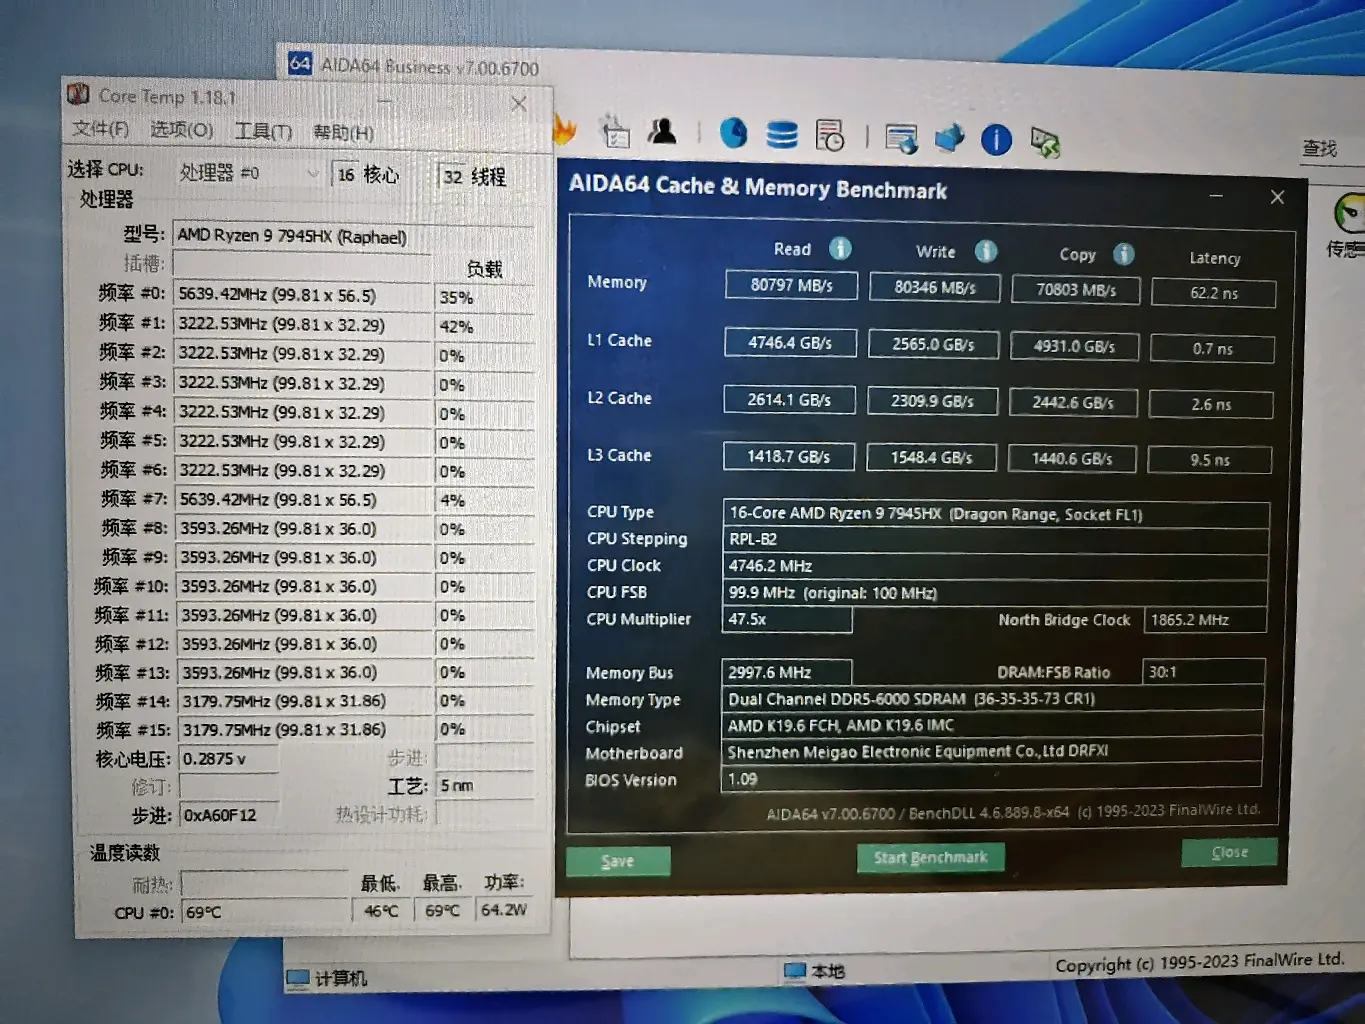Click the 频率 #15 frequency value 3179.75MHz
Screen dimensions: 1365x1024
306,730
